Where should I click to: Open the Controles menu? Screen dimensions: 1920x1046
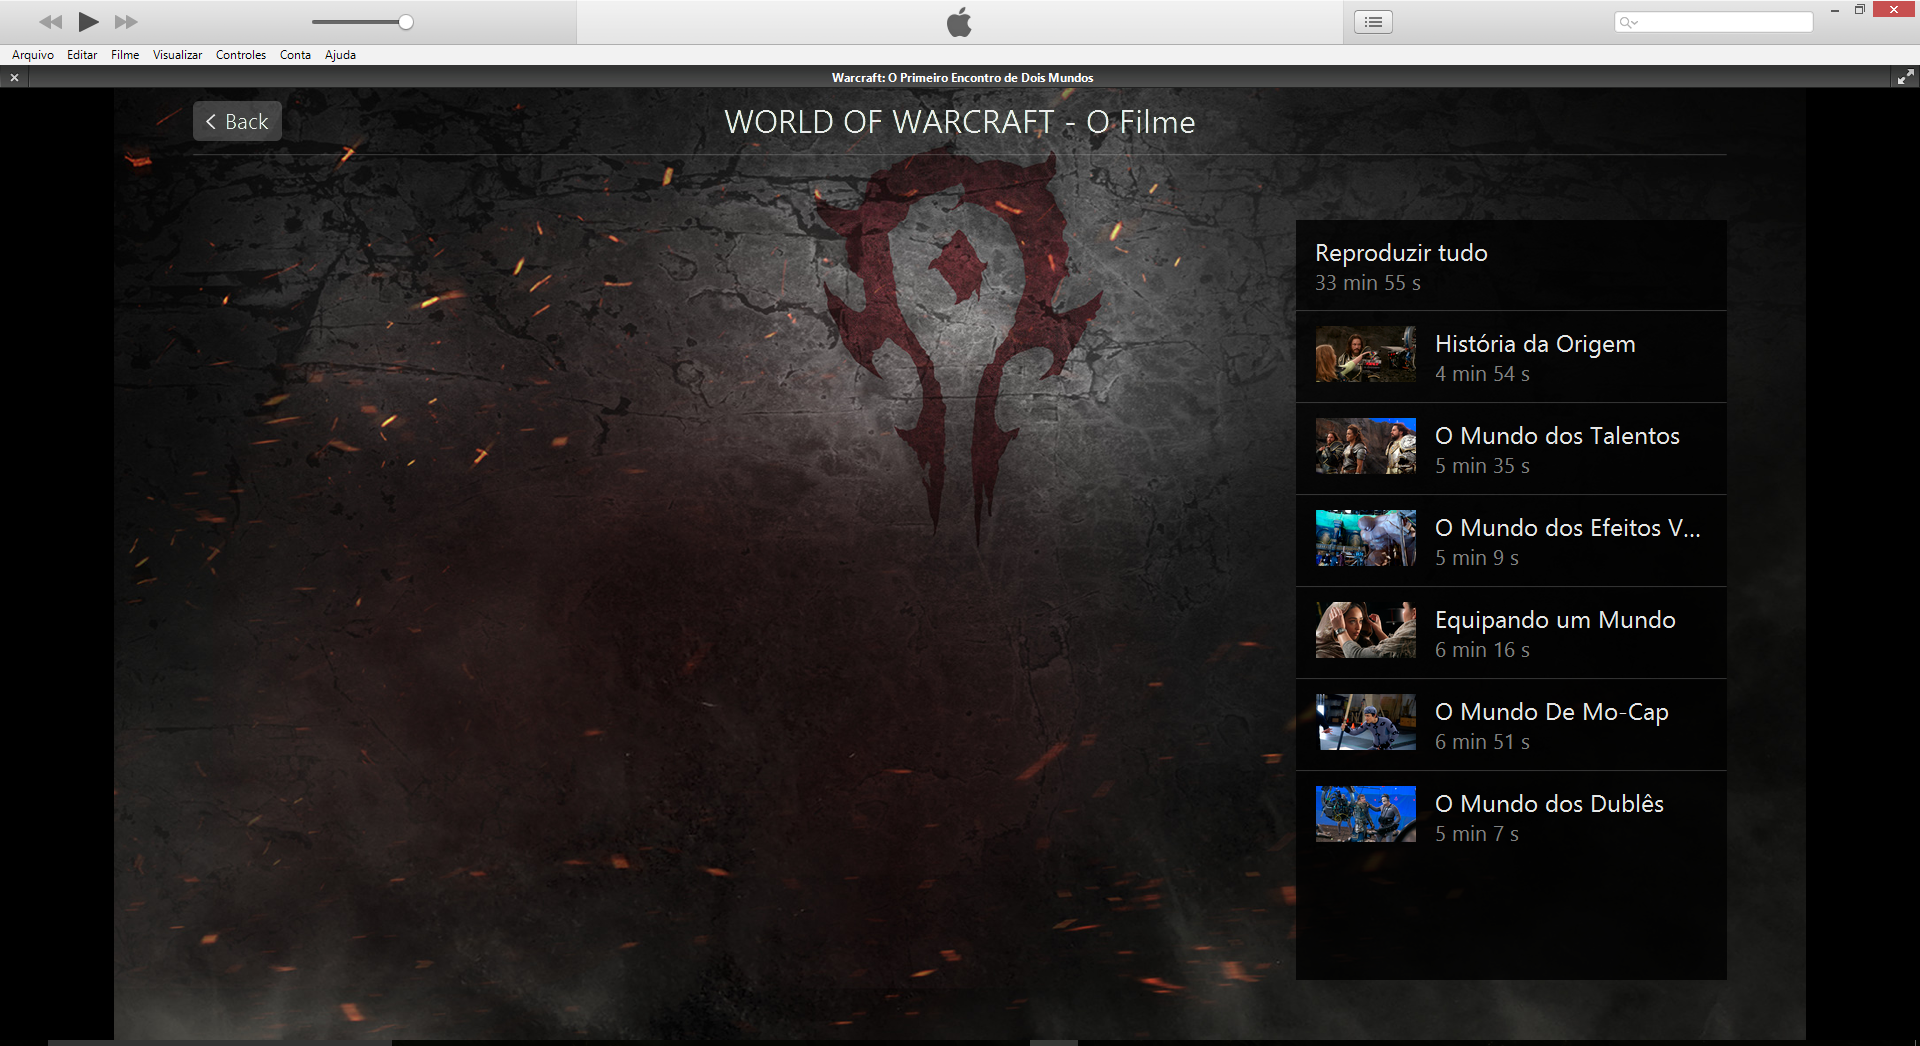point(240,55)
